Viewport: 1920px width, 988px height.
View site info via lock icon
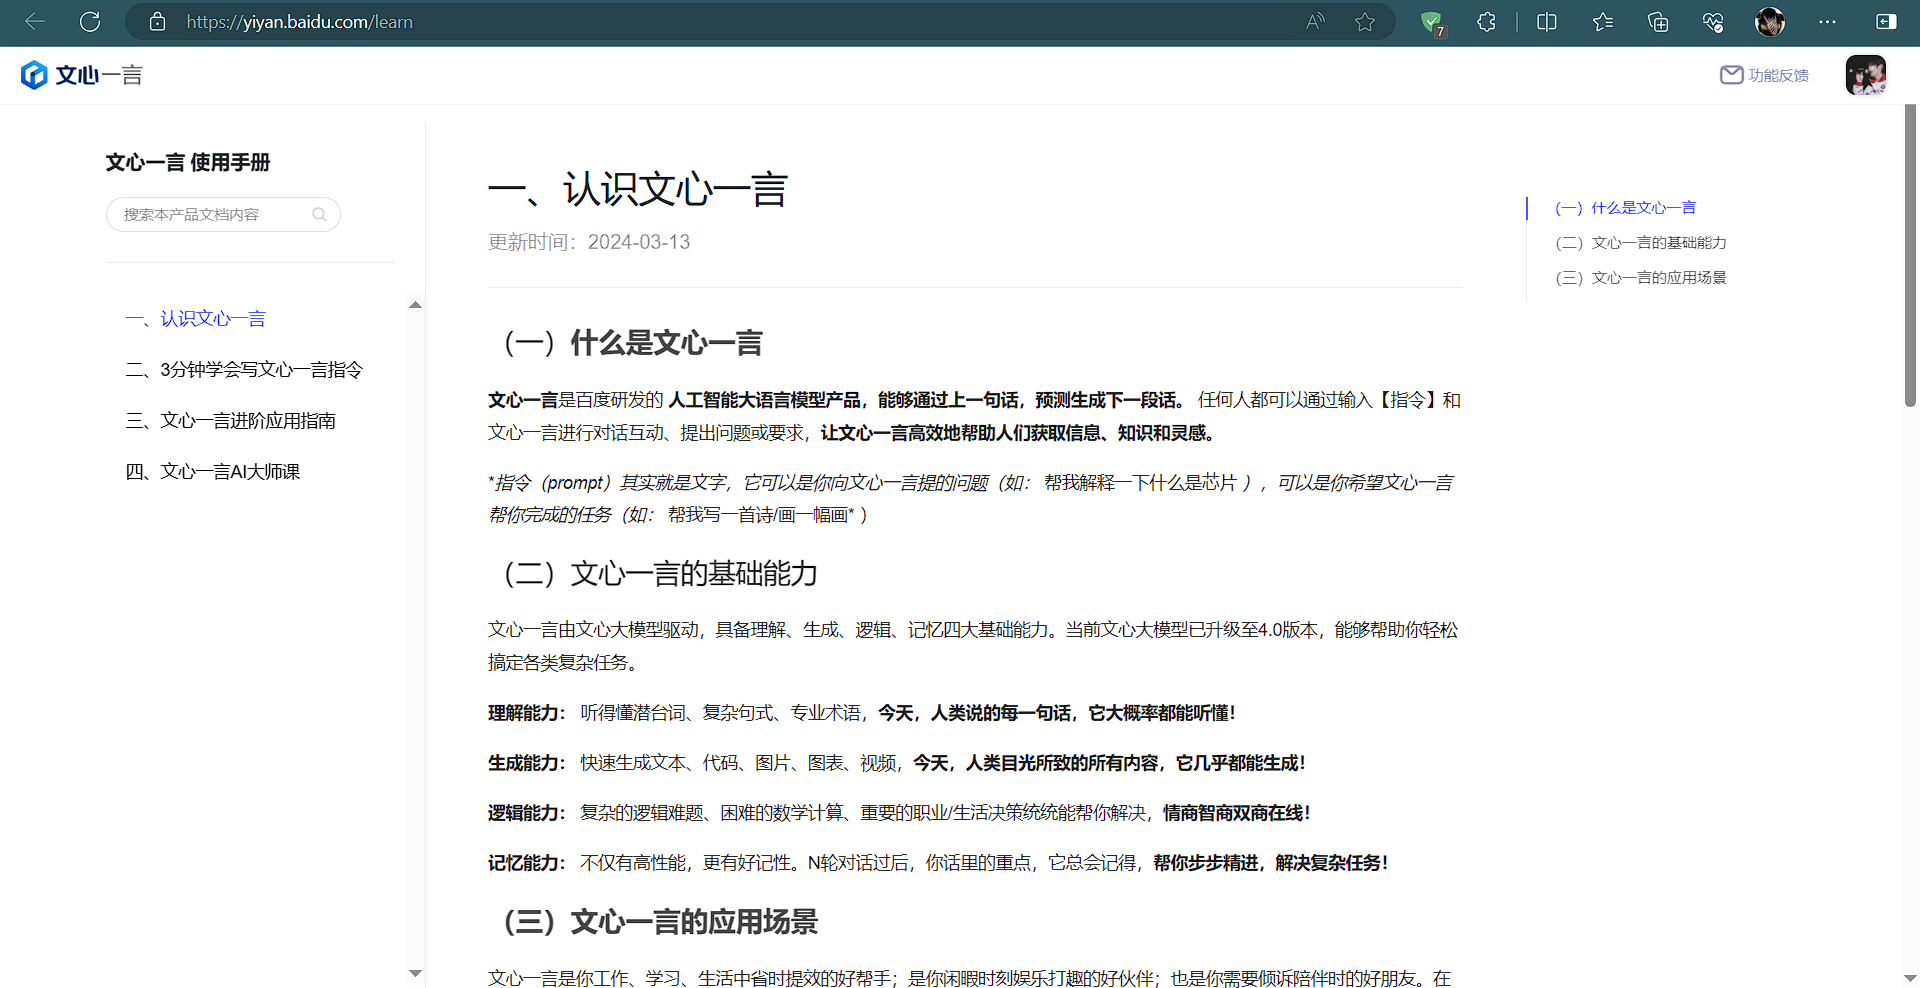pyautogui.click(x=157, y=22)
